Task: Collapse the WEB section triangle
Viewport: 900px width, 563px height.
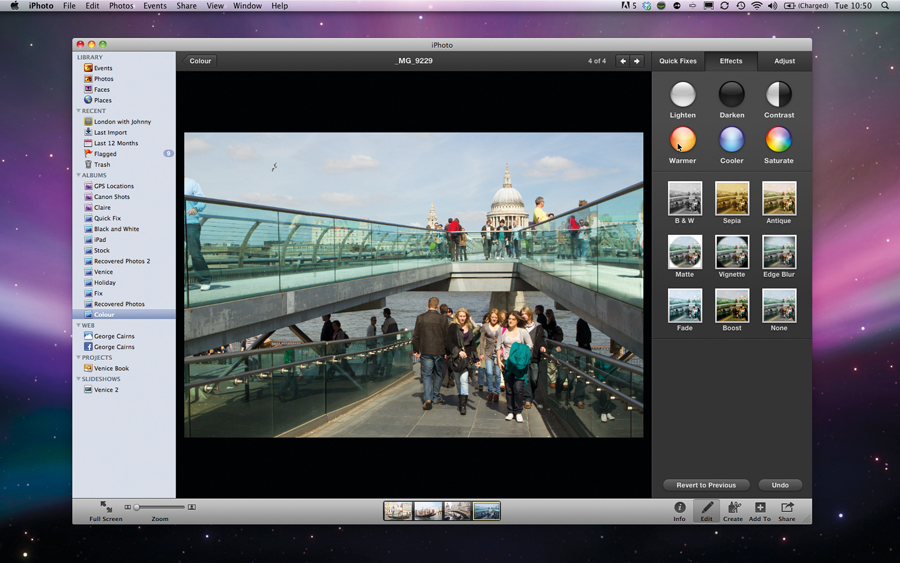Action: click(79, 325)
